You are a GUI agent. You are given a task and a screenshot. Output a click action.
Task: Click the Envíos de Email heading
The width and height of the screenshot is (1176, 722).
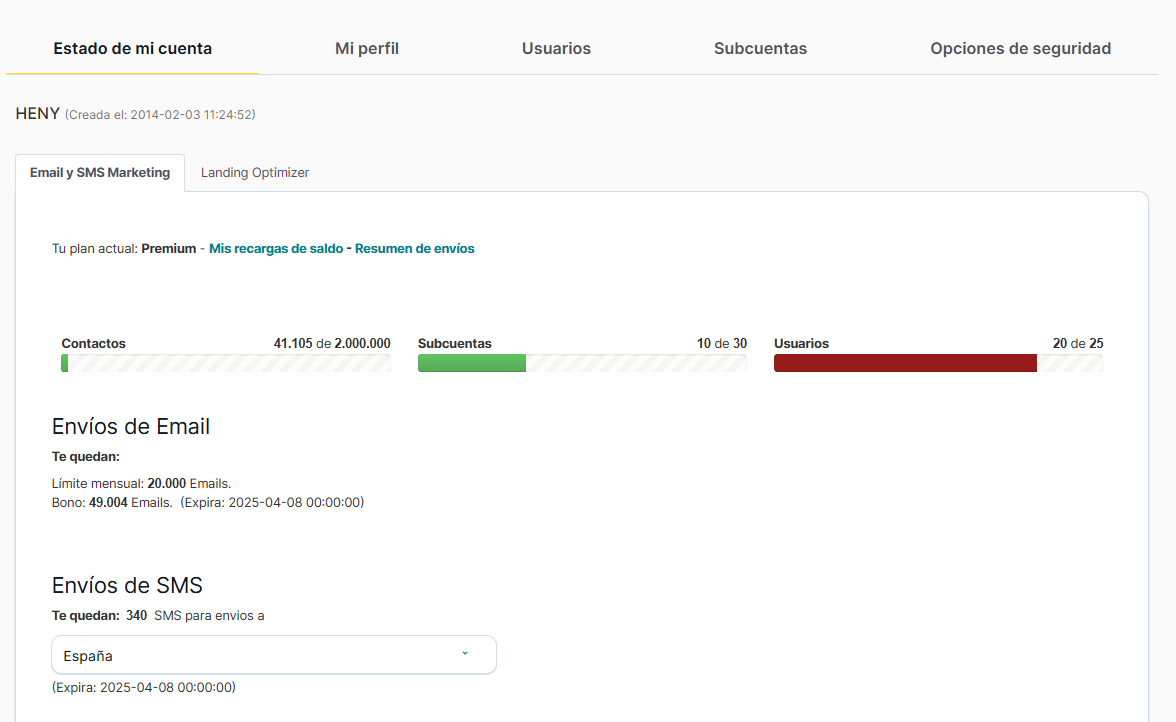coord(131,427)
